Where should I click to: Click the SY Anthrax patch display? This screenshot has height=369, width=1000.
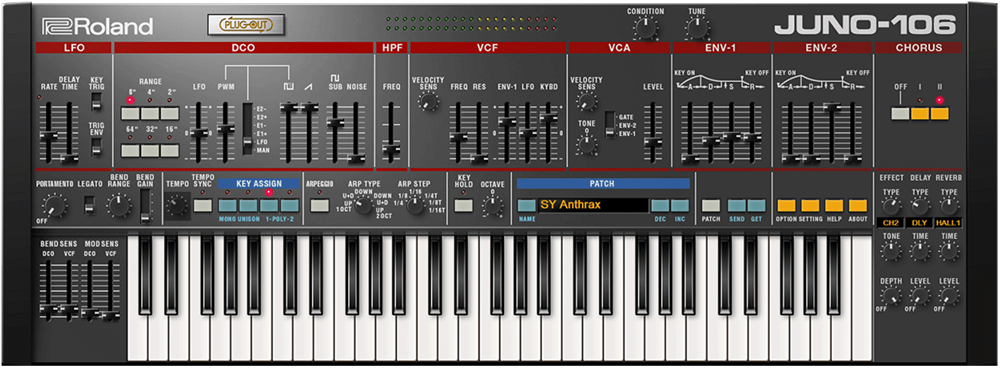point(592,205)
